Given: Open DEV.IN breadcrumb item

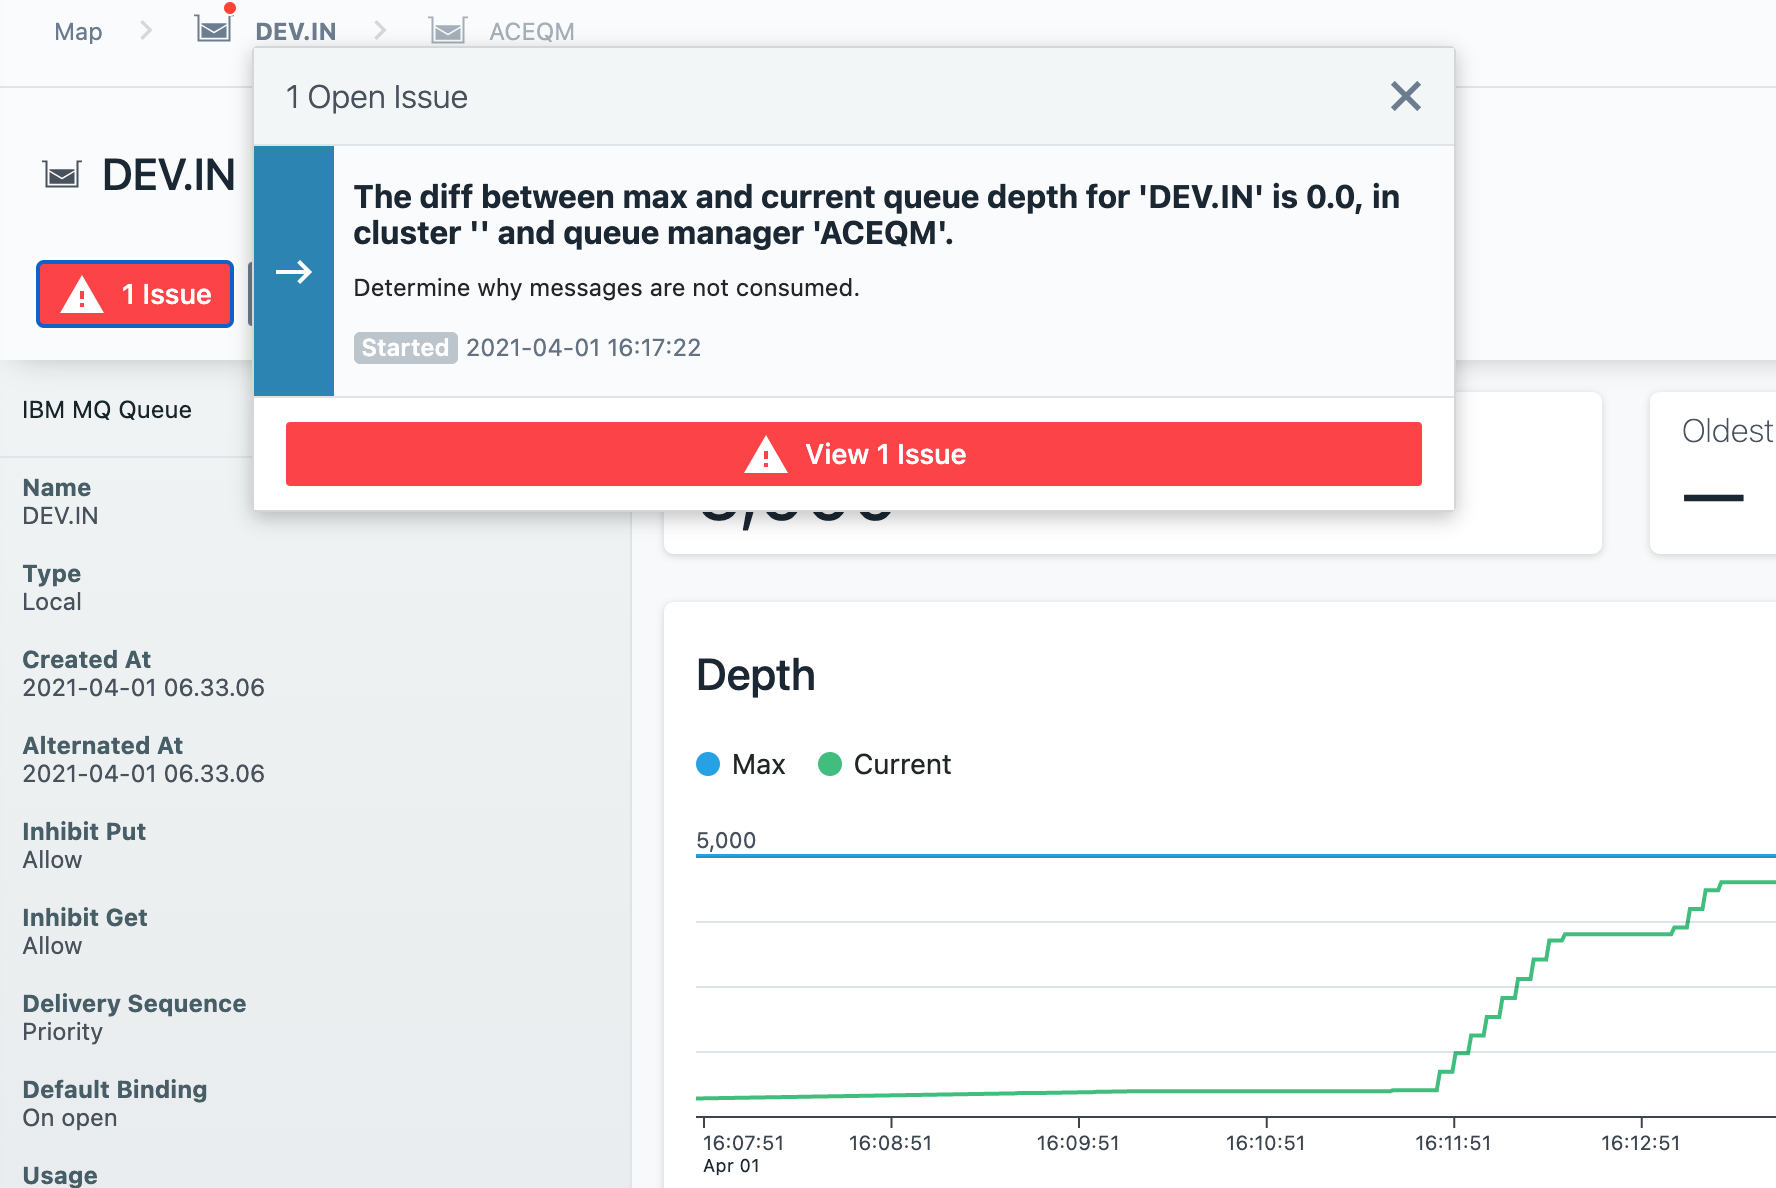Looking at the screenshot, I should click(295, 32).
